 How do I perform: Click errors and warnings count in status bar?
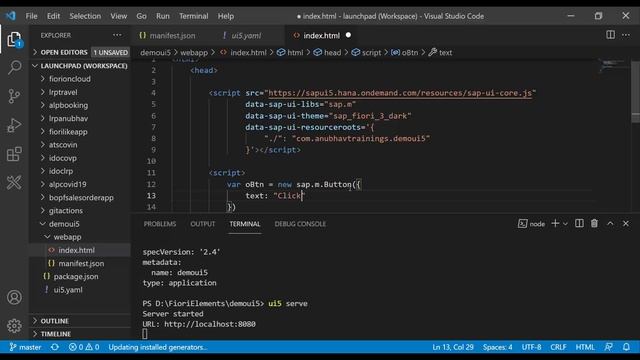click(84, 347)
